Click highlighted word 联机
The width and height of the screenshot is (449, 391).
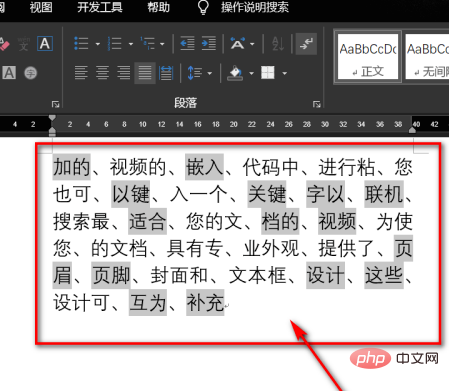[384, 194]
